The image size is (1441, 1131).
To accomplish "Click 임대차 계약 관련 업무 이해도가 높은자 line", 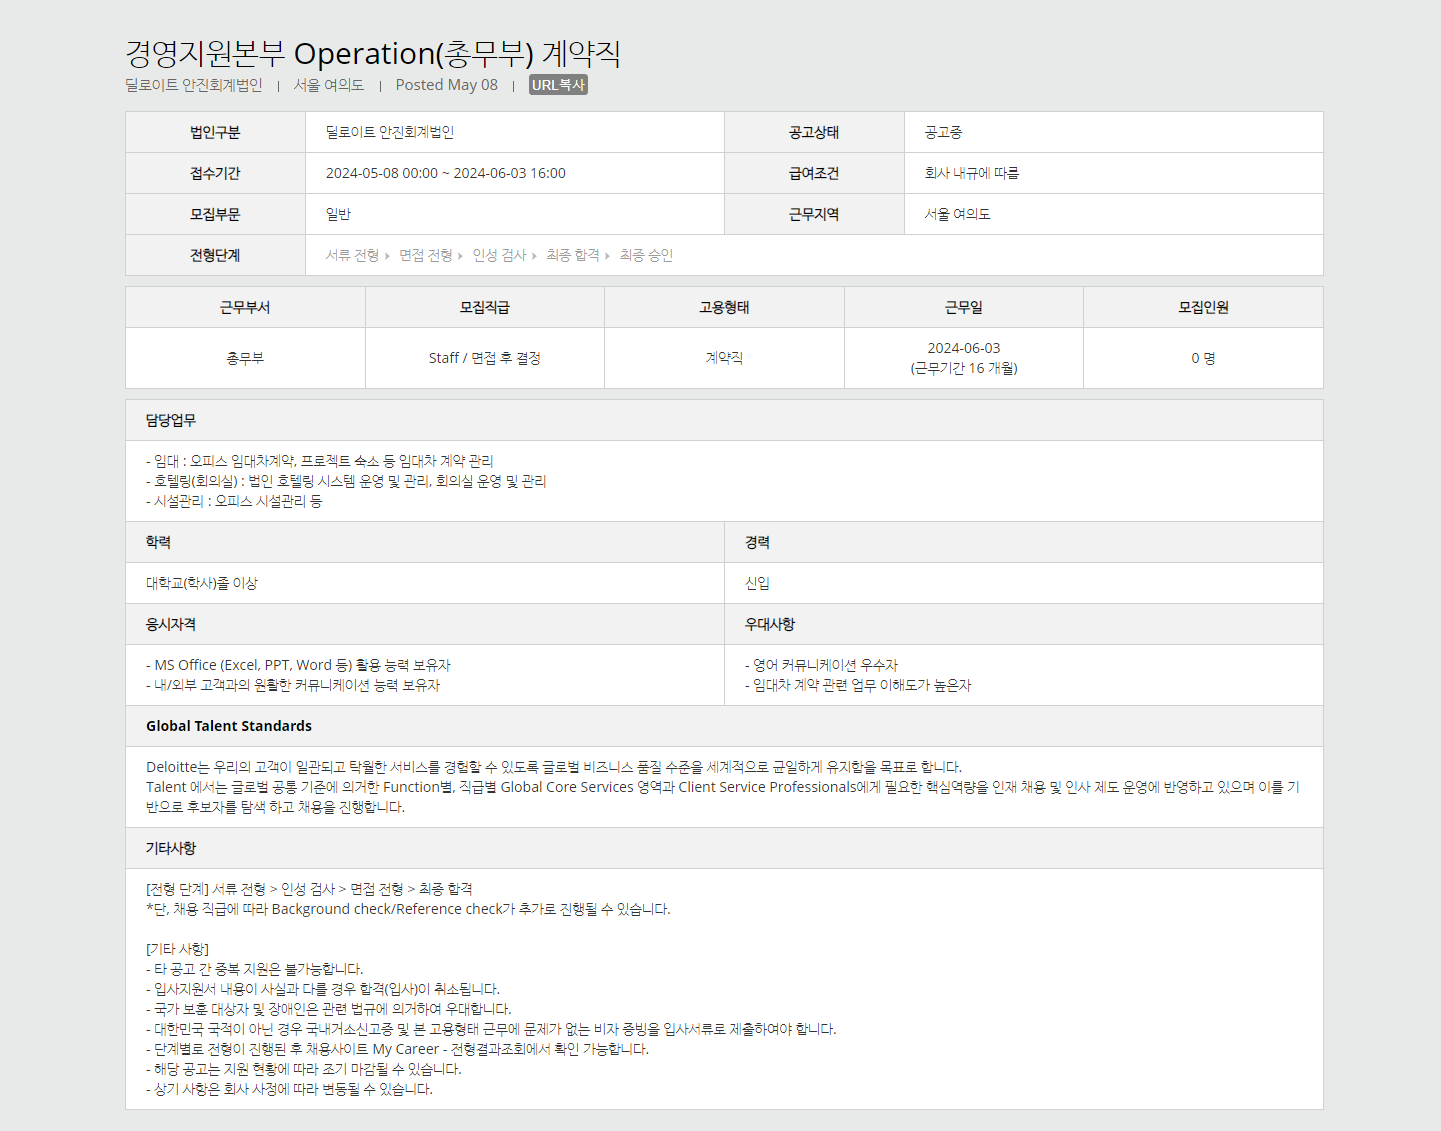I will 858,685.
